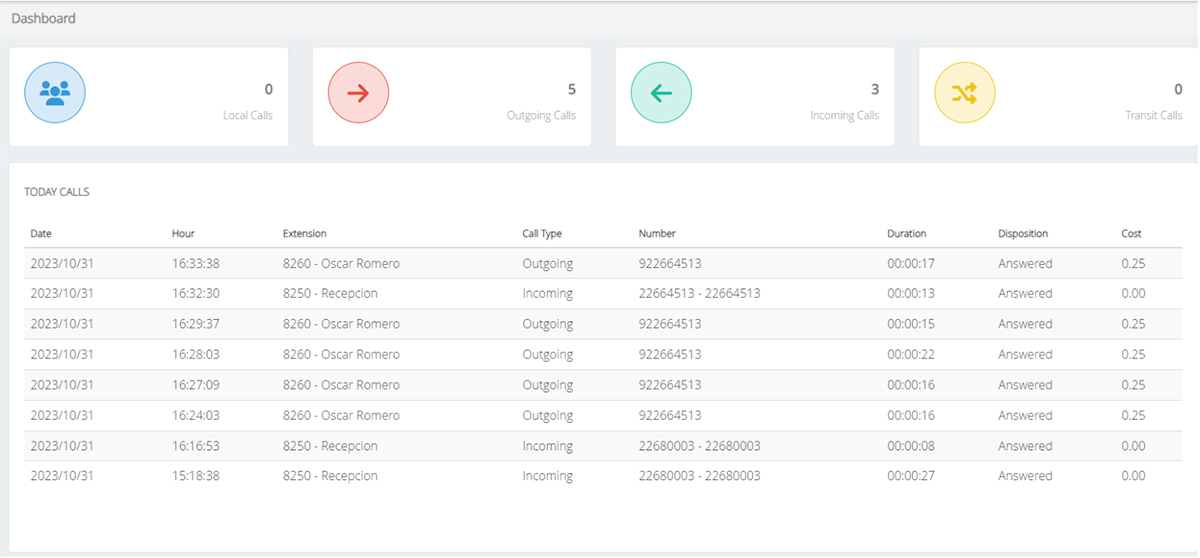Click the red Outgoing Calls arrow icon

pyautogui.click(x=358, y=93)
